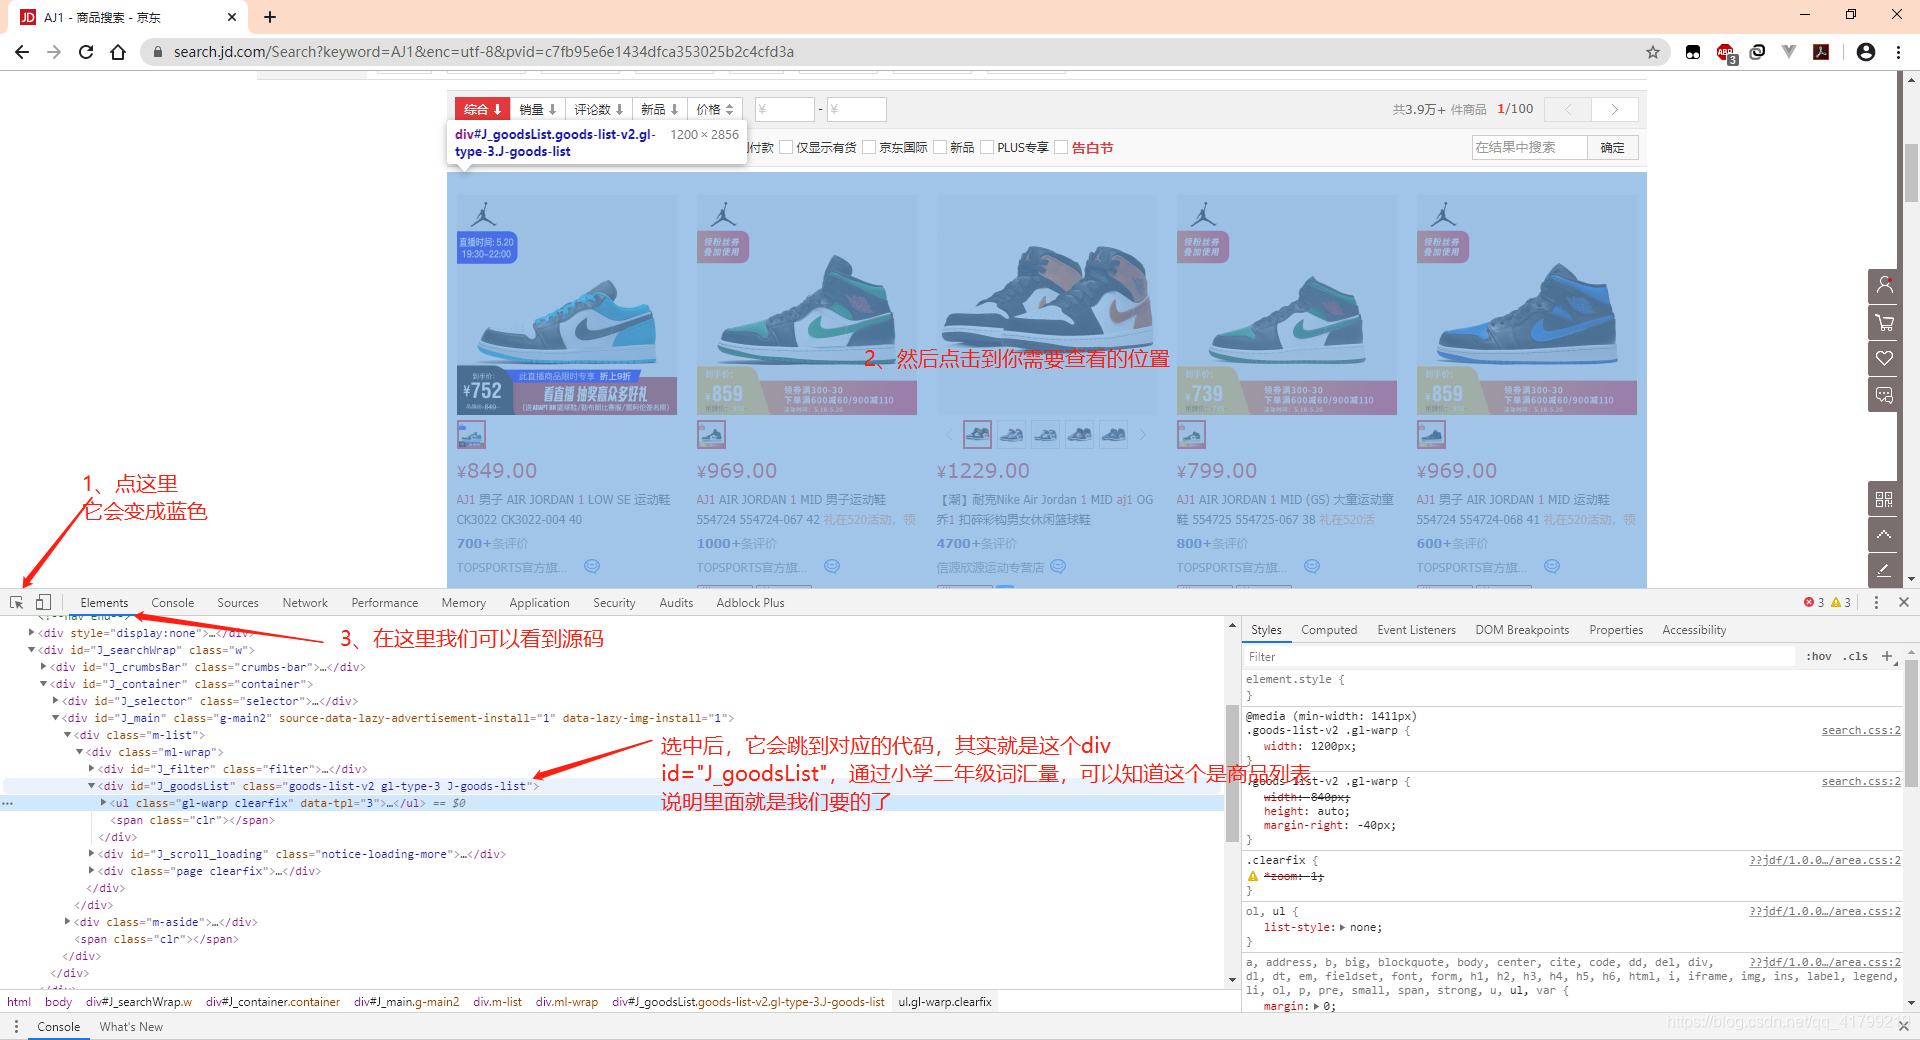
Task: Expand the J_crumbsBar div node
Action: (x=43, y=666)
